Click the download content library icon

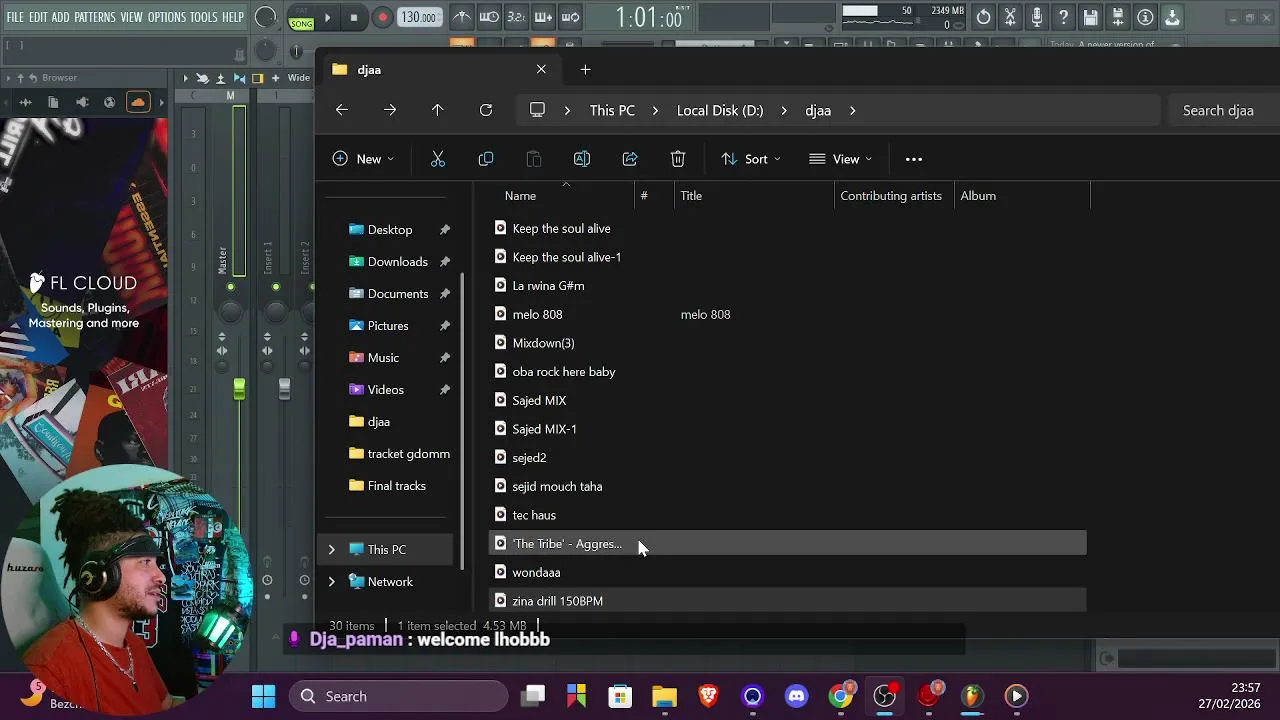click(1172, 17)
